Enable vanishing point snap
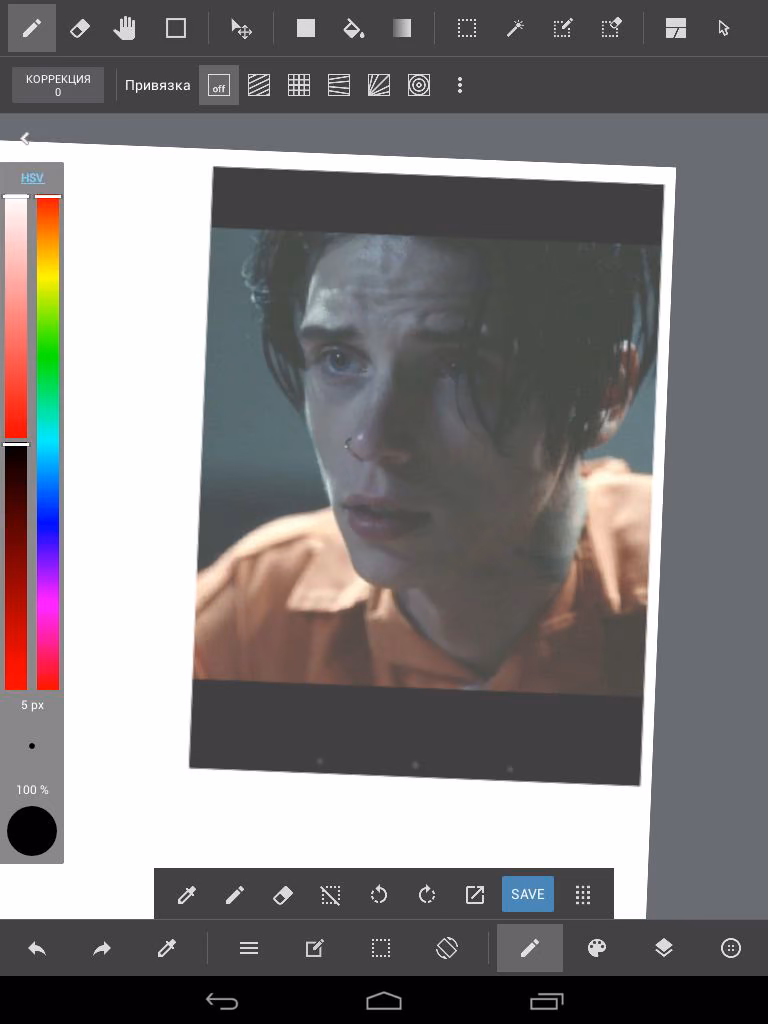 [x=339, y=85]
